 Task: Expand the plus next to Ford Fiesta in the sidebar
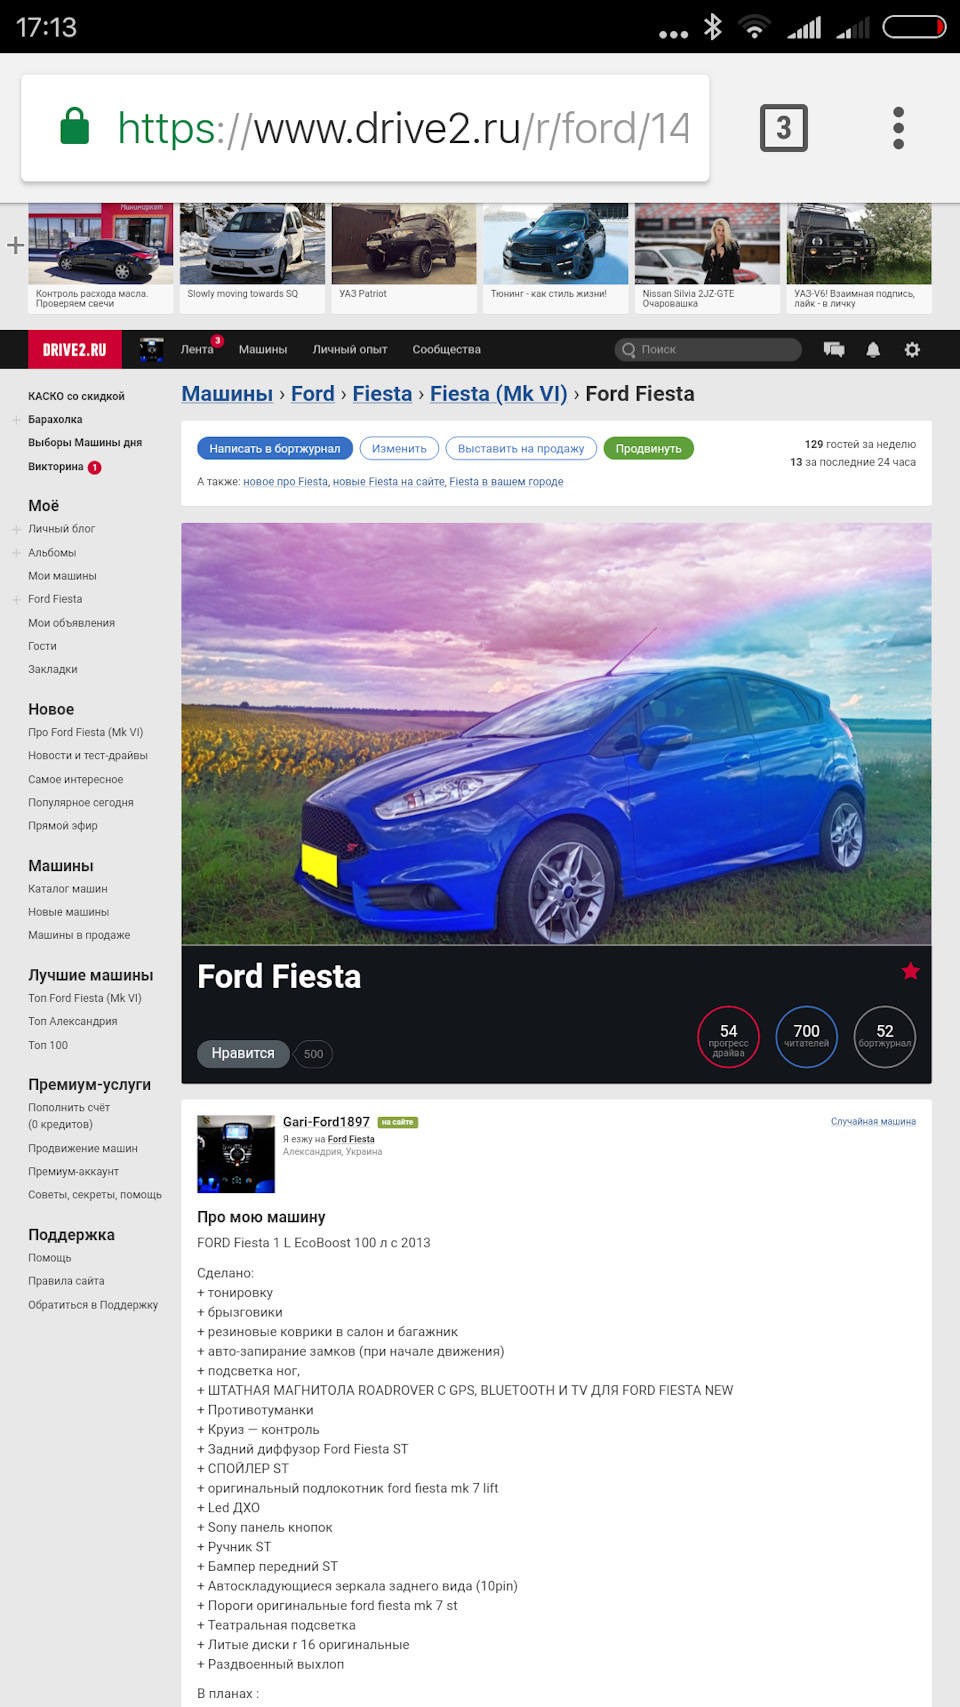tap(16, 600)
